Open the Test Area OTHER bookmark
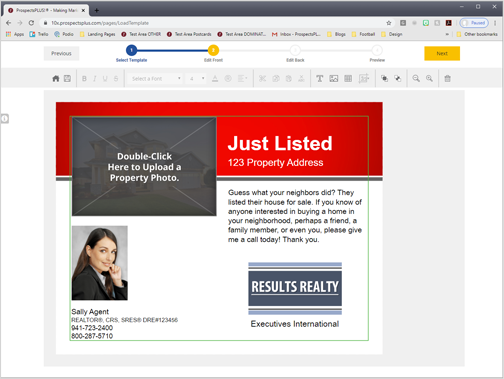 [x=141, y=34]
